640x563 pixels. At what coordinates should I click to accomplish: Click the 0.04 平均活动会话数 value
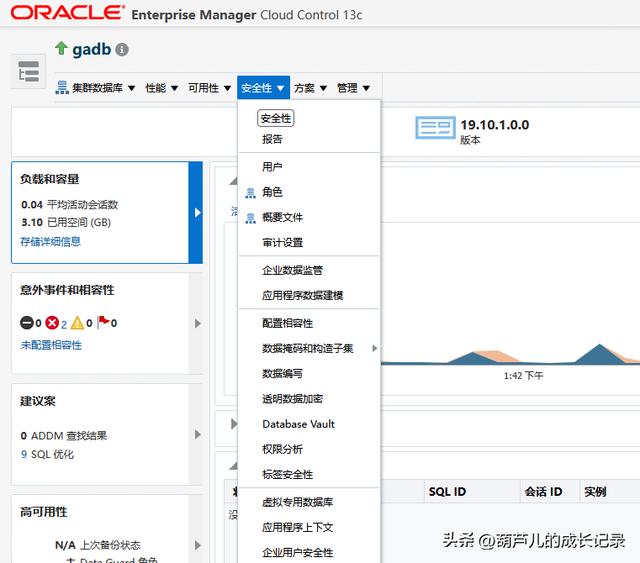69,205
